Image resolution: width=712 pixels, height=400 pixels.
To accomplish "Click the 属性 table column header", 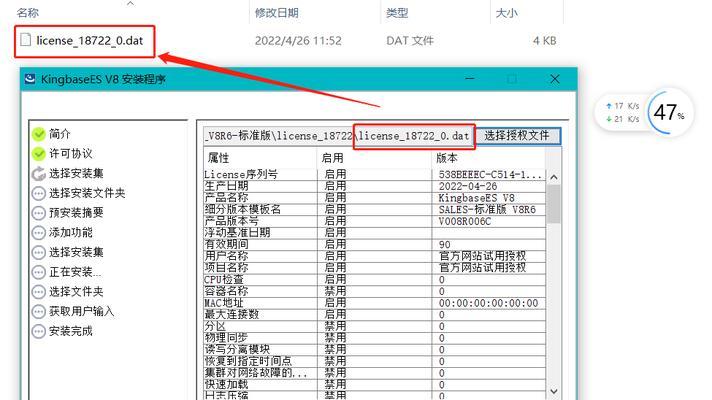I will (x=218, y=158).
